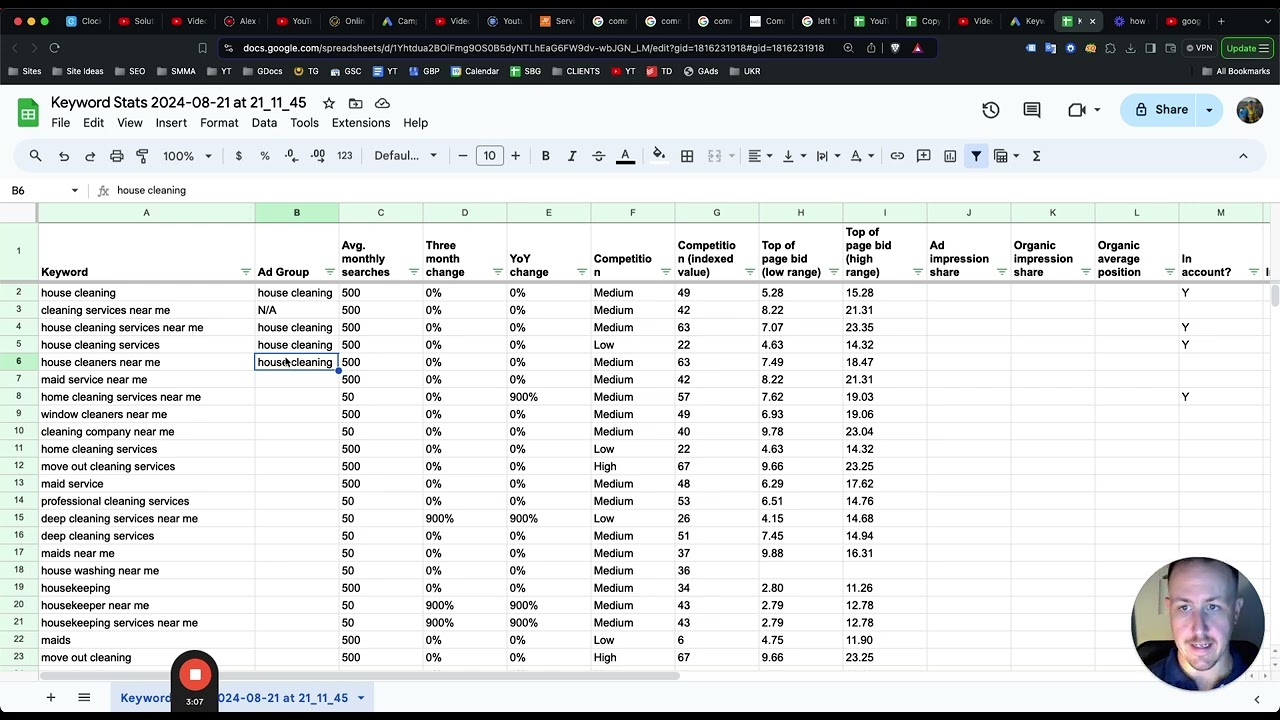Insert a chart
This screenshot has height=720, width=1280.
[x=950, y=156]
